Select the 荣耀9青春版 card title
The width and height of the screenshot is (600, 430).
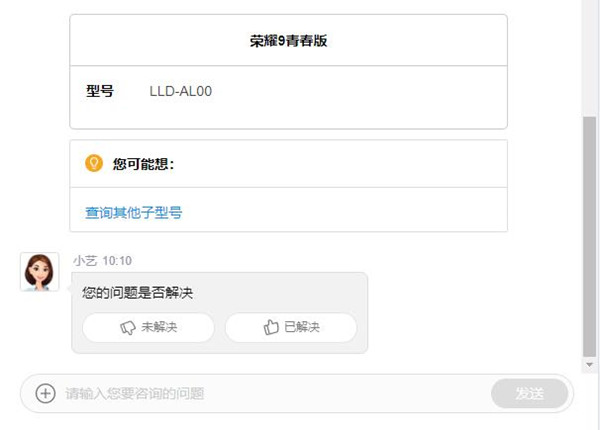(288, 41)
